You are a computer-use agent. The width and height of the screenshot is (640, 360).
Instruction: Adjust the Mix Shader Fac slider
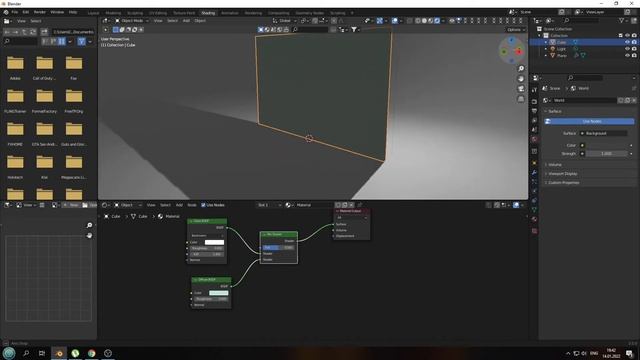pyautogui.click(x=279, y=247)
